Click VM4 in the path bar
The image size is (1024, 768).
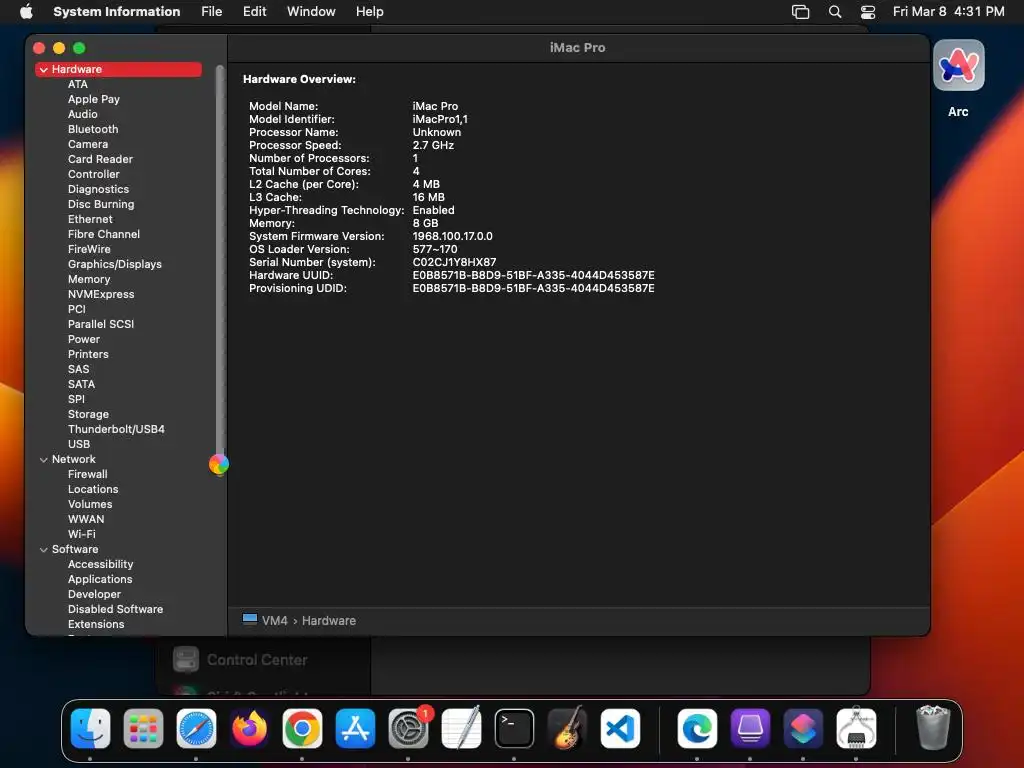(x=274, y=620)
